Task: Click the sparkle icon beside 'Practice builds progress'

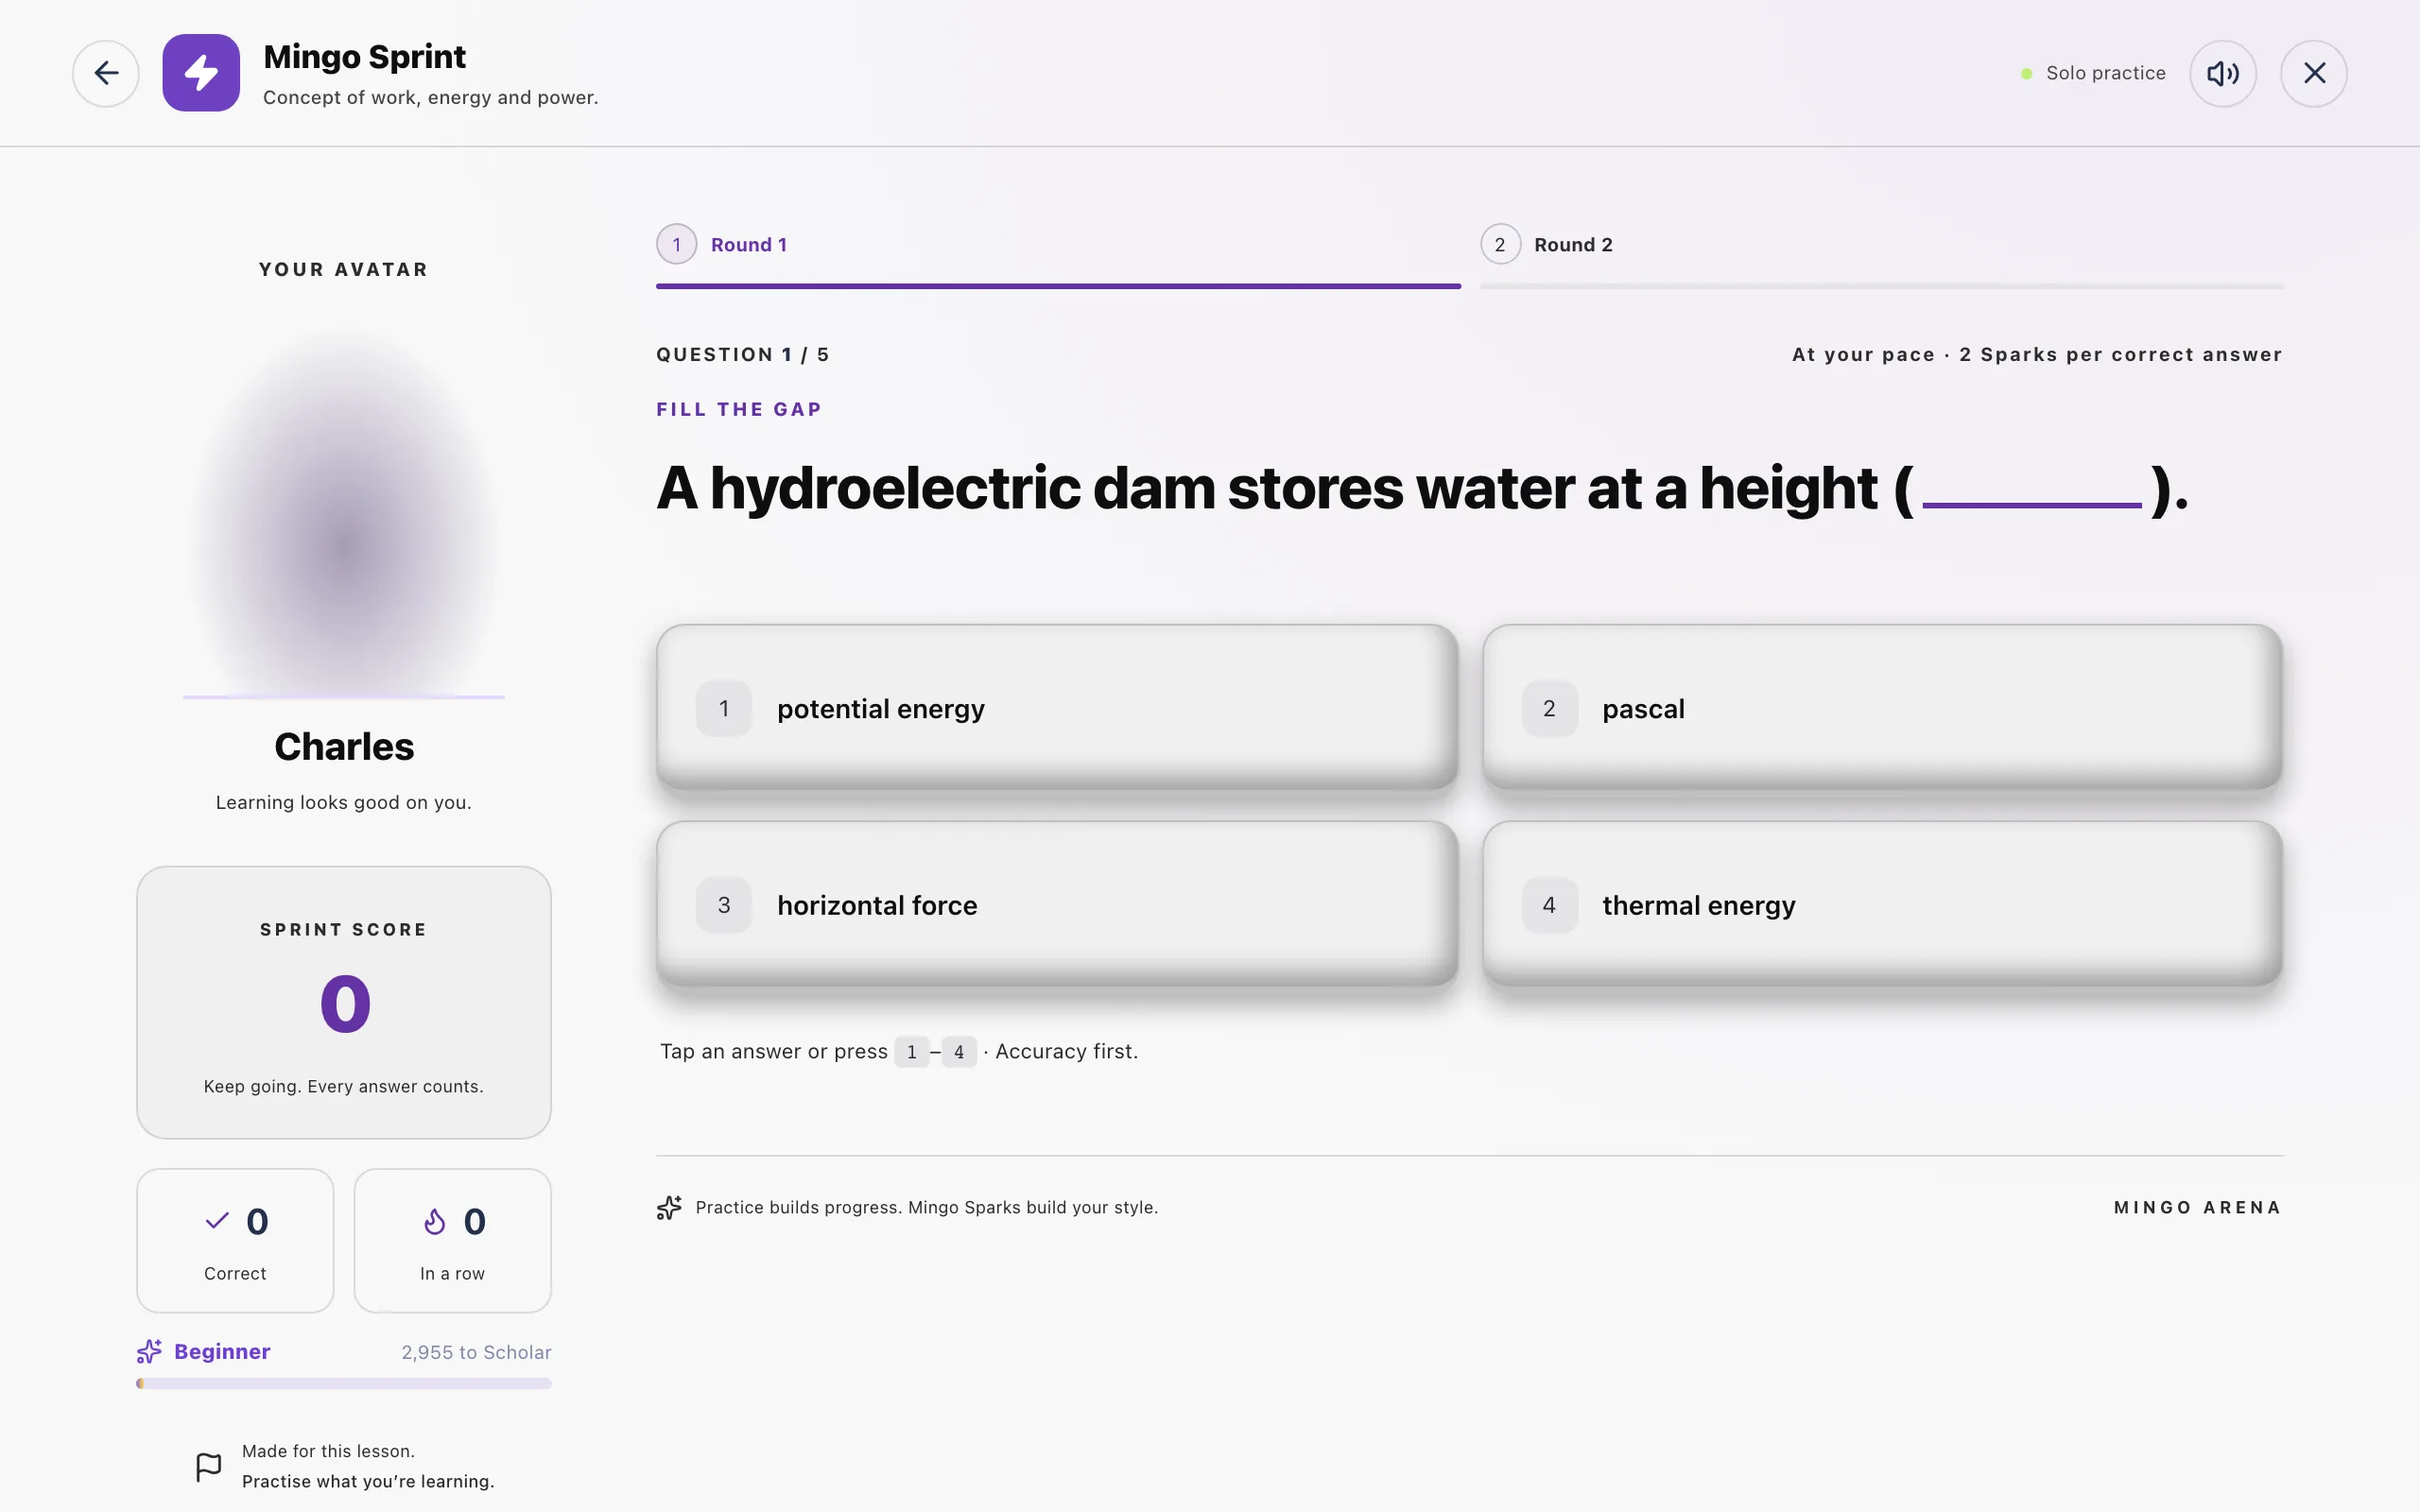Action: [669, 1207]
